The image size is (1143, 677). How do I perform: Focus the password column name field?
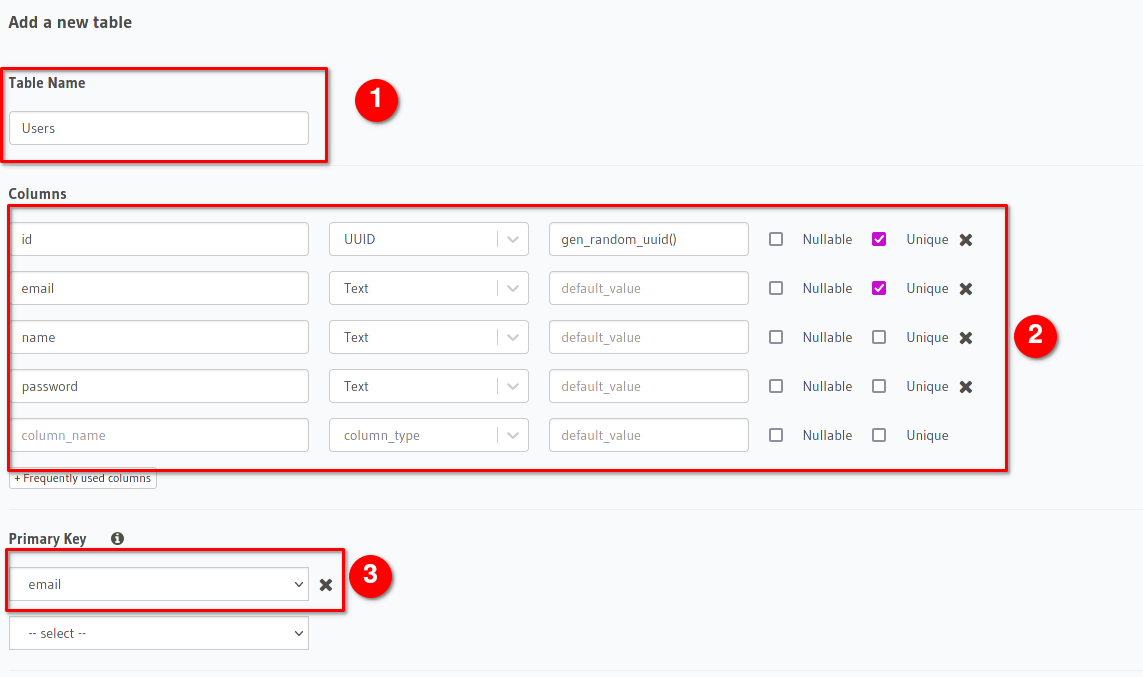(159, 387)
